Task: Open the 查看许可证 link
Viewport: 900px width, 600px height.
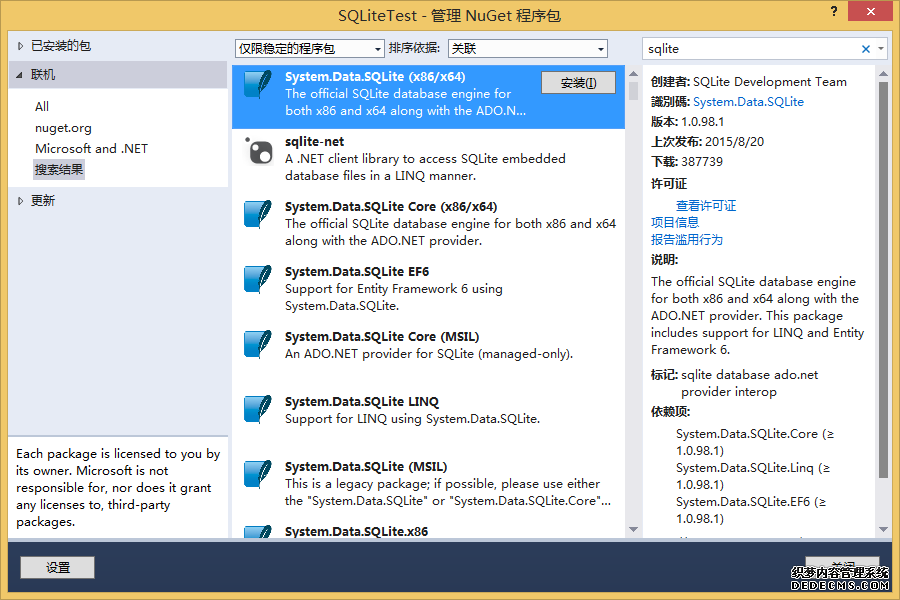Action: coord(706,206)
